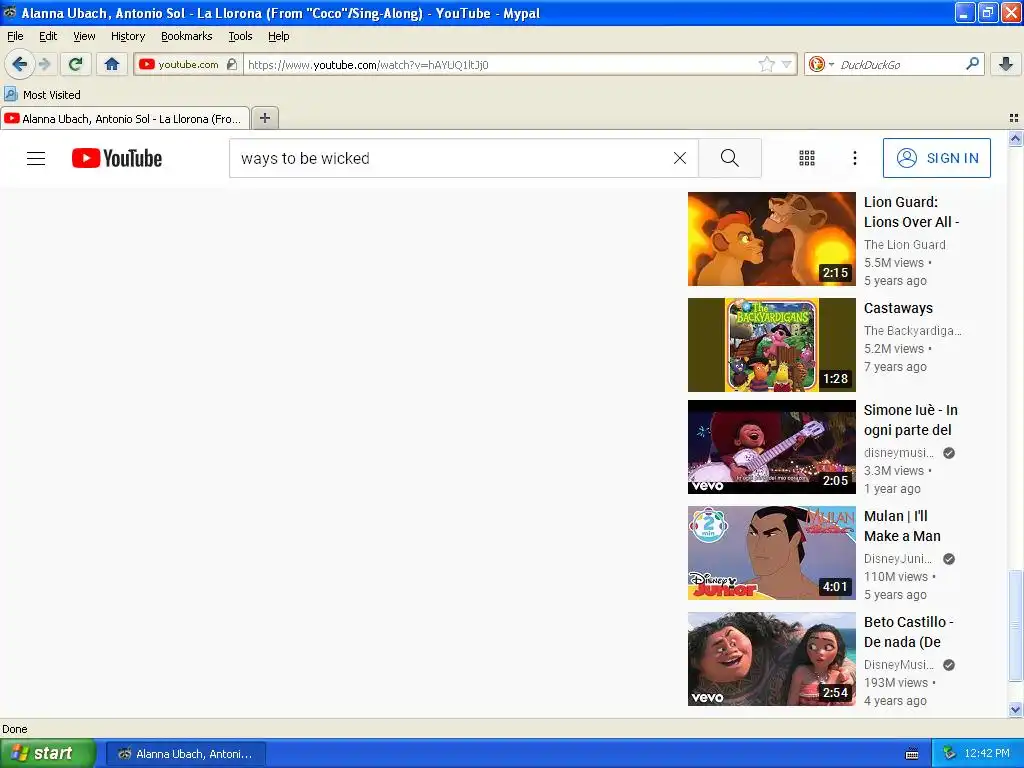
Task: Click the browser Forward arrow
Action: (x=45, y=64)
